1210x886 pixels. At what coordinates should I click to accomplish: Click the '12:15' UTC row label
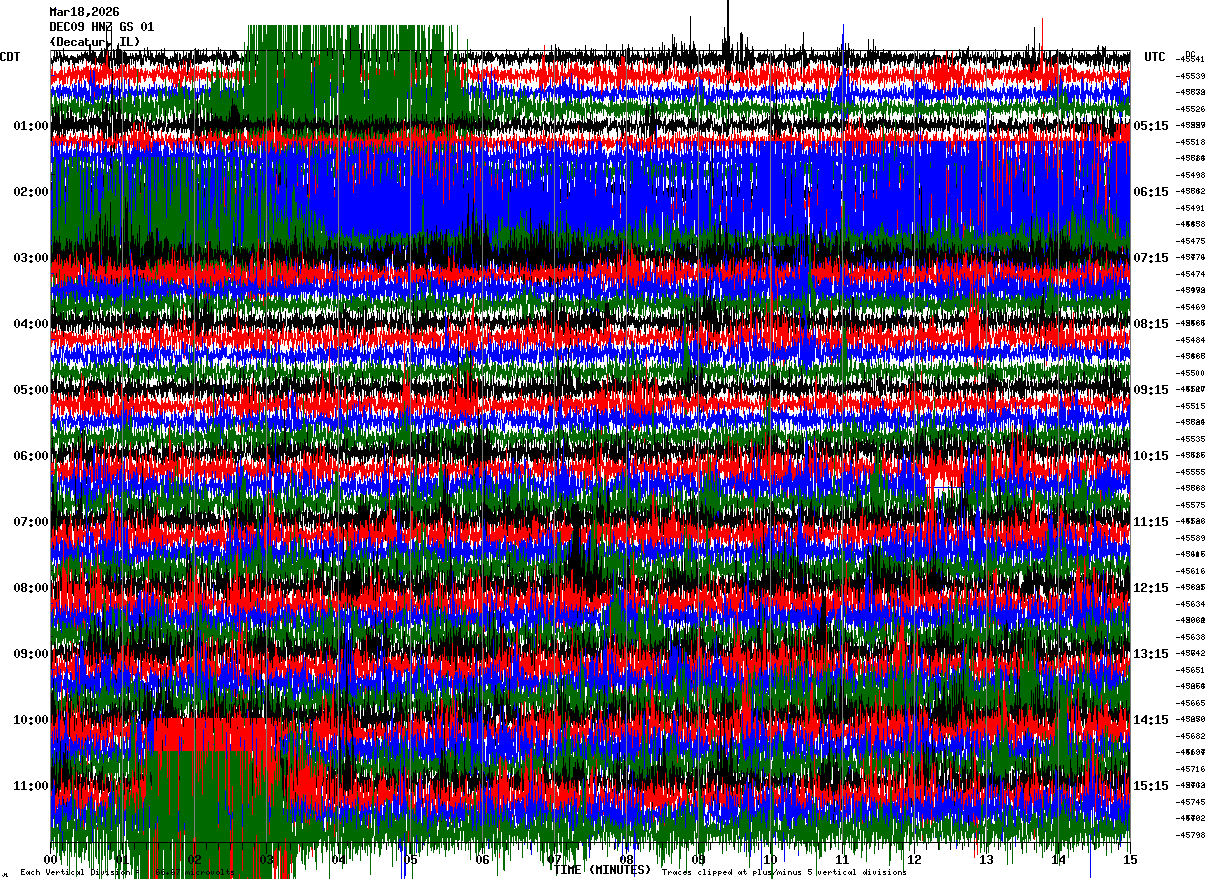(1151, 588)
